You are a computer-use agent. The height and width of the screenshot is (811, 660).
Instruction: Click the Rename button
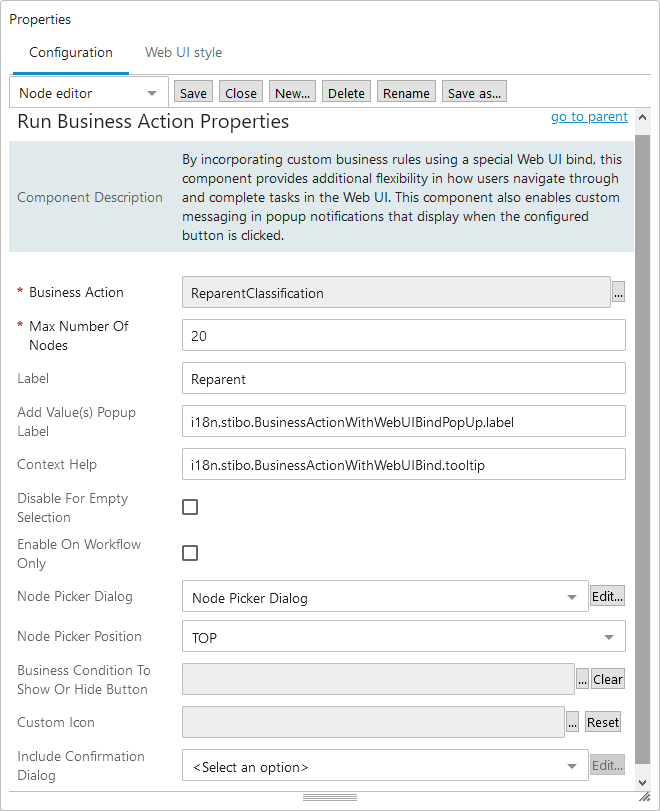click(406, 91)
